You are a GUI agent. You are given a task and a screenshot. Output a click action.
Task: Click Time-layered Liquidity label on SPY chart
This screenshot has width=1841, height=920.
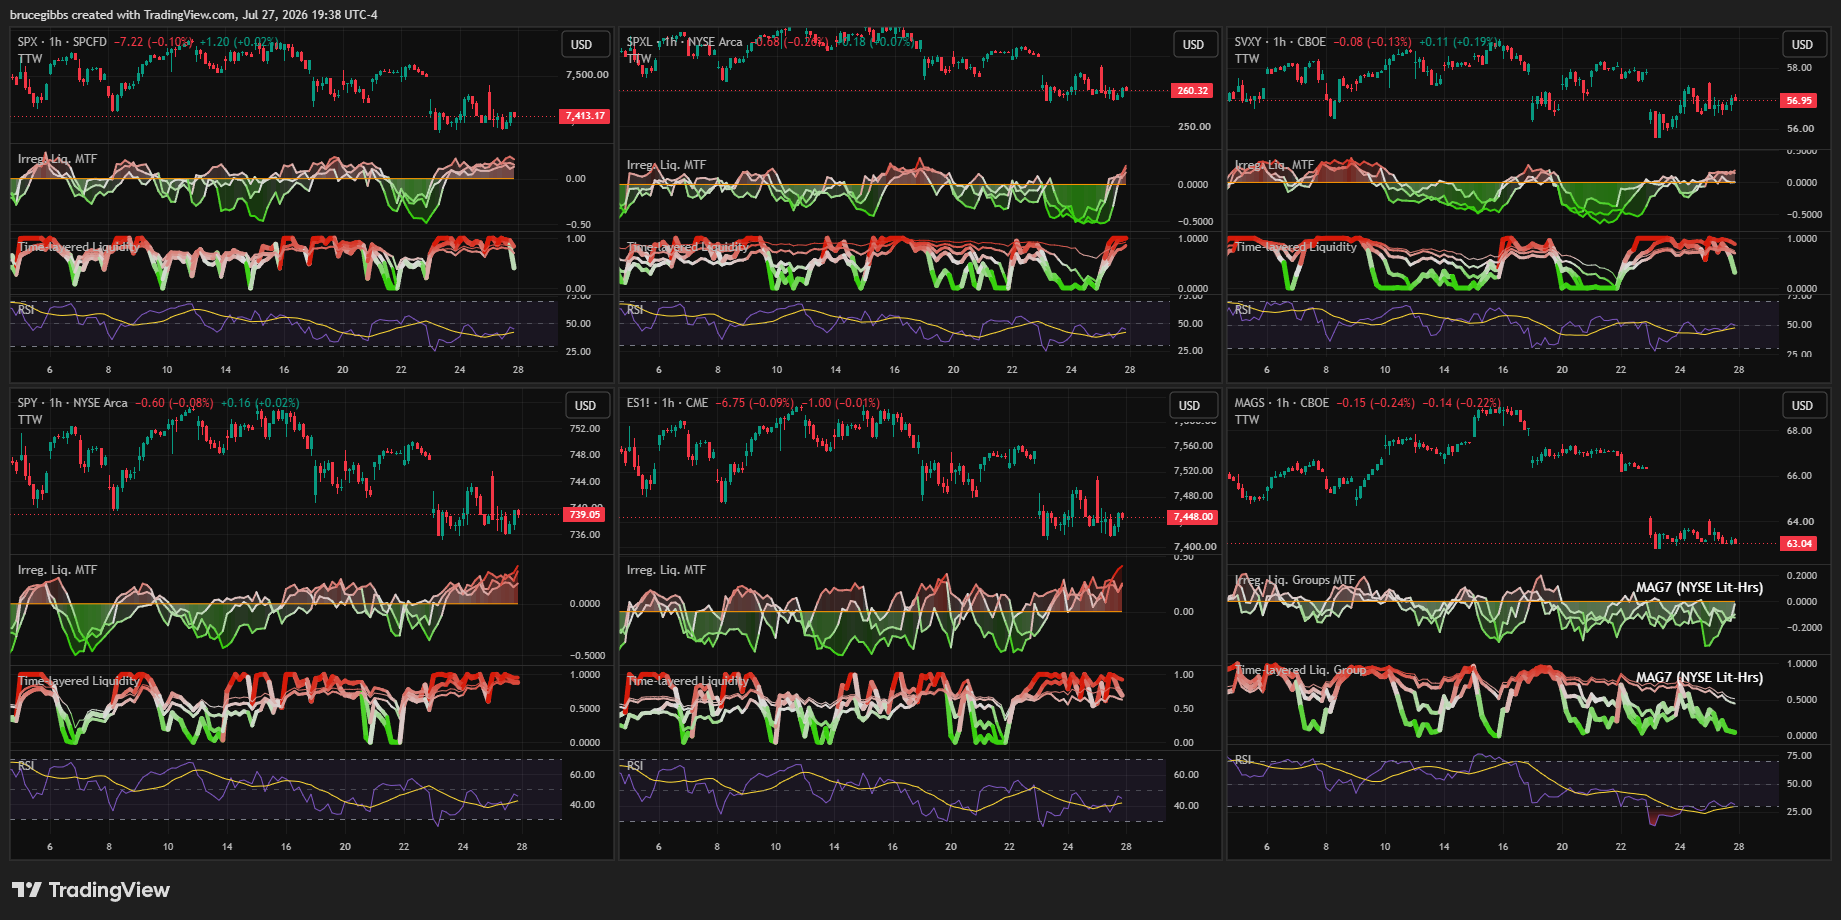pyautogui.click(x=78, y=681)
